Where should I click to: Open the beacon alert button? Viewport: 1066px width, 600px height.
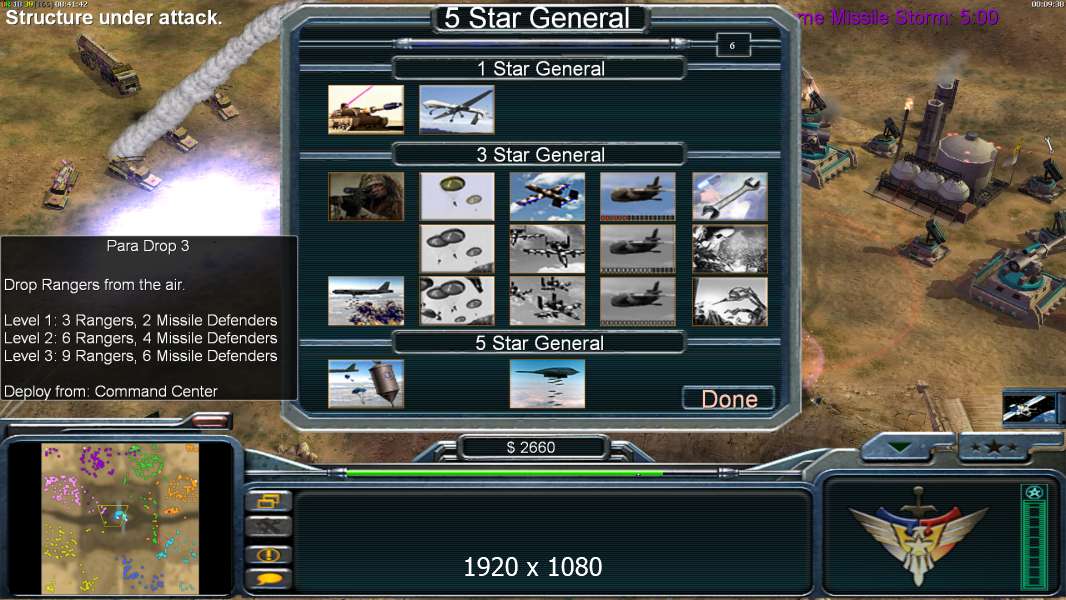(269, 554)
